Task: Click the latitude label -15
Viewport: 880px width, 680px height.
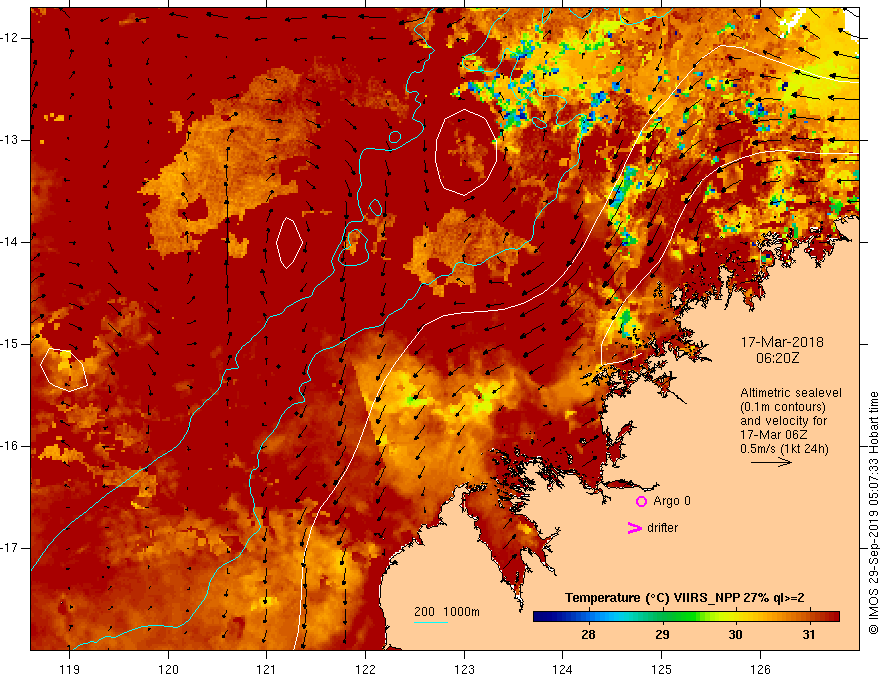Action: (10, 344)
